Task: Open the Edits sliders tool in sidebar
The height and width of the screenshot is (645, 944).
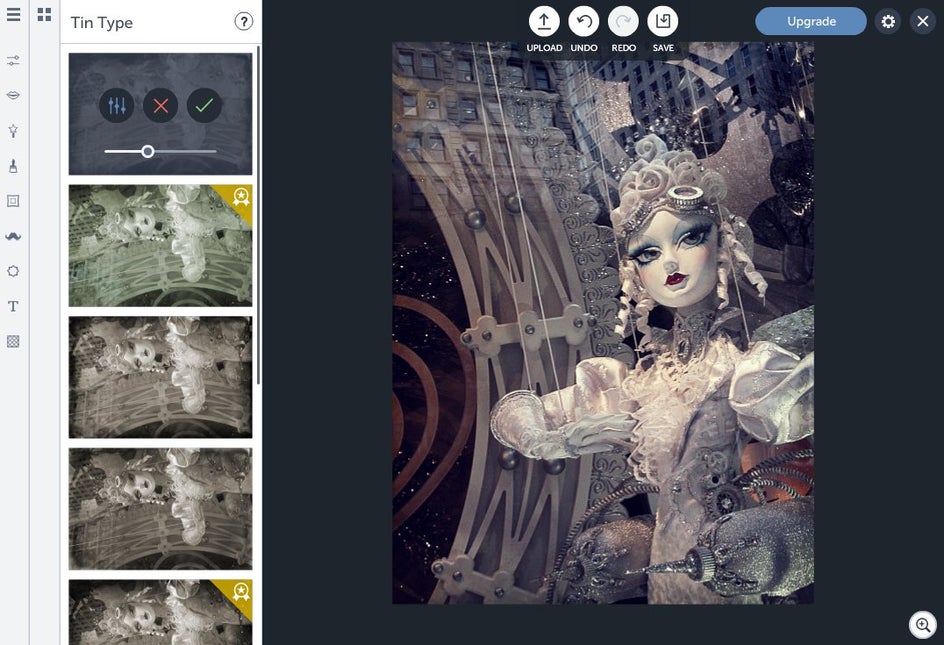Action: (13, 60)
